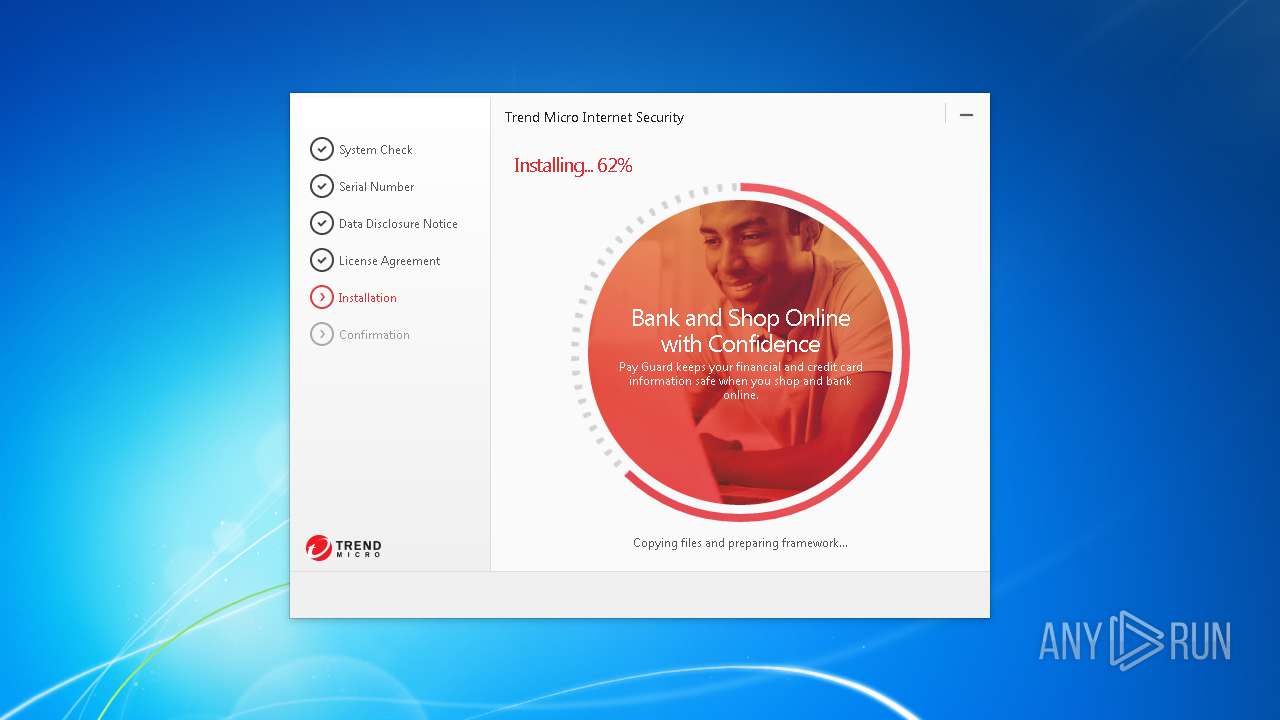
Task: Minimize the installer window
Action: 966,115
